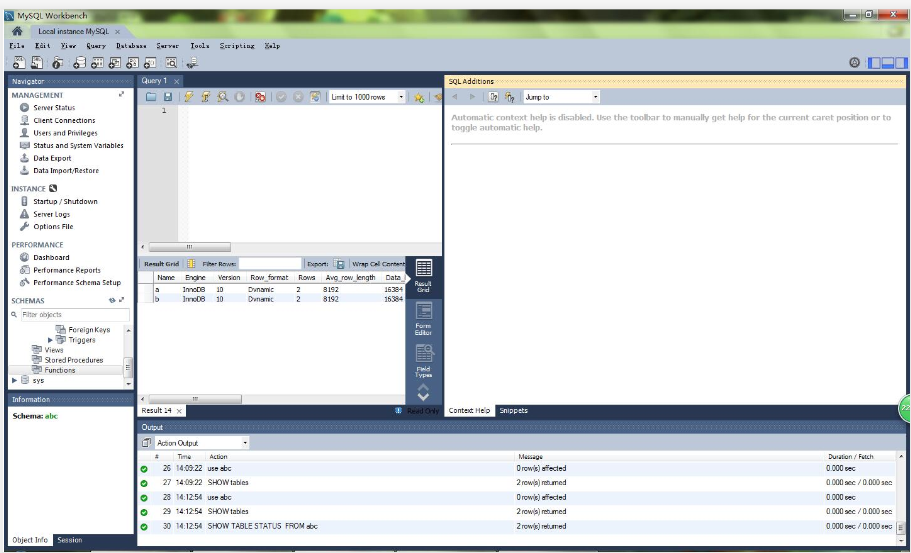This screenshot has height=553, width=911.
Task: Open the File menu
Action: (17, 45)
